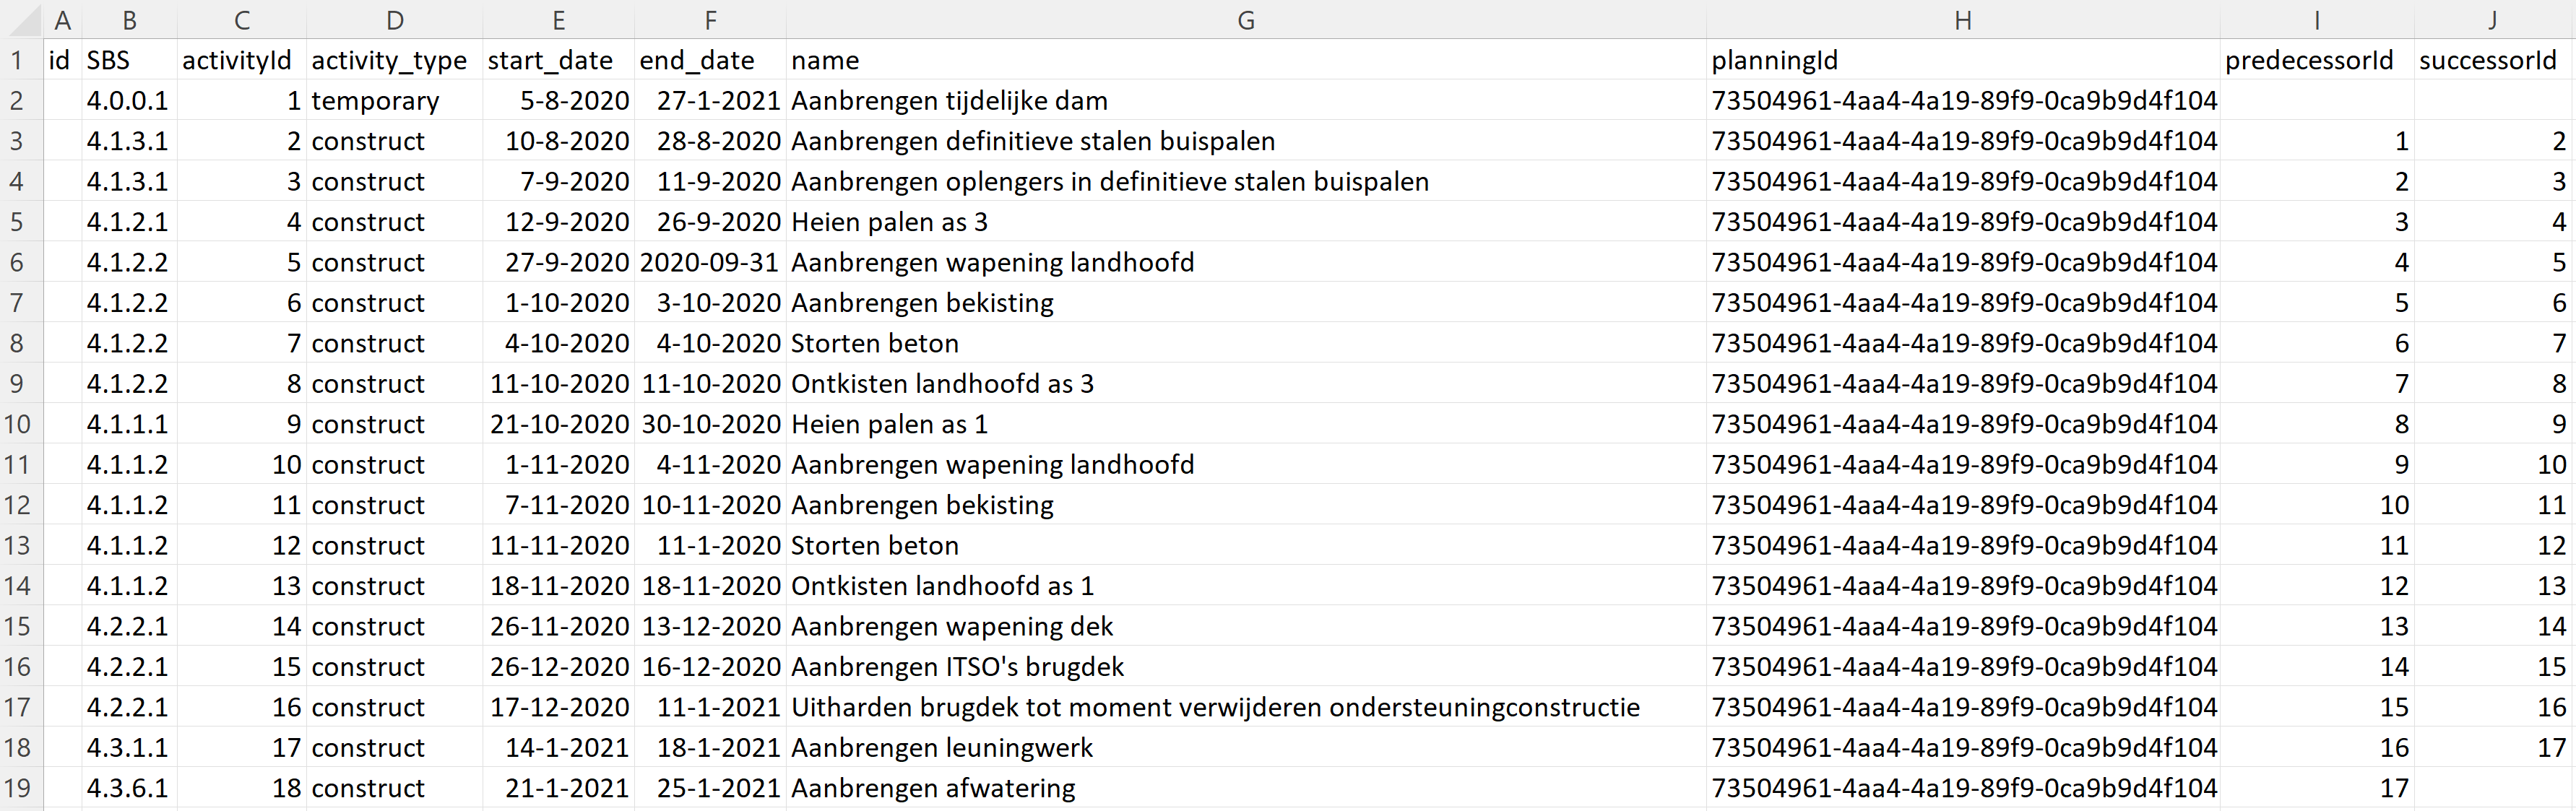Screen dimensions: 2576x811
Task: Click the select-all corner of the sheet
Action: coord(20,20)
